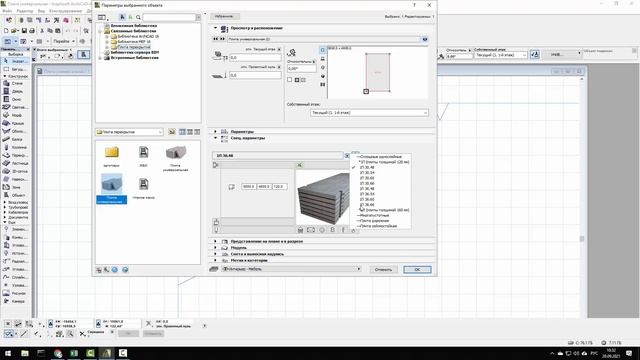Switch library view to list mode icon
The image size is (640, 360).
point(197,132)
